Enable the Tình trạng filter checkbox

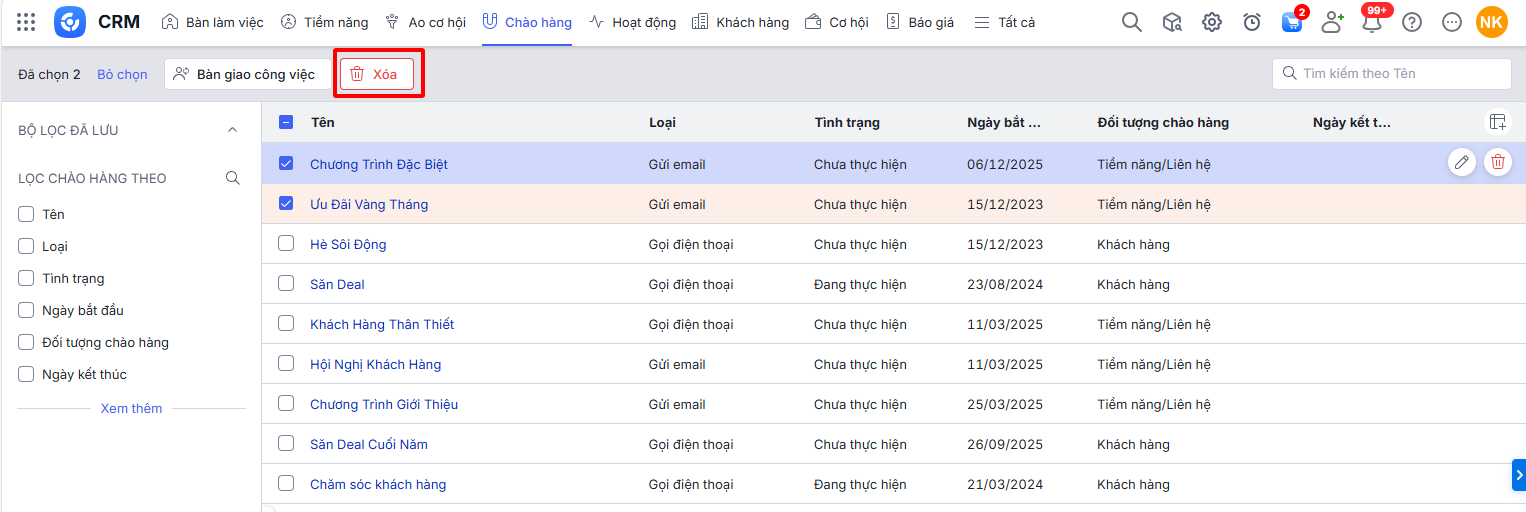coord(26,278)
